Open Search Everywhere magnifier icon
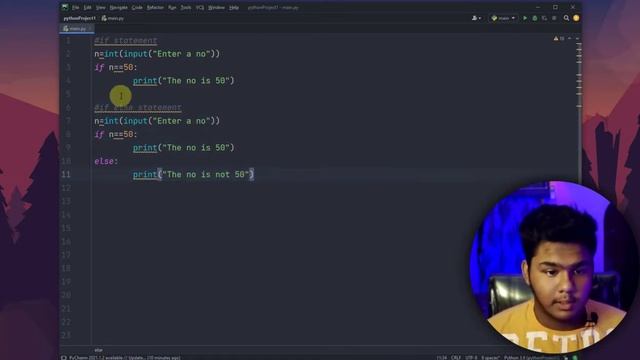Viewport: 640px width, 360px height. click(x=566, y=18)
